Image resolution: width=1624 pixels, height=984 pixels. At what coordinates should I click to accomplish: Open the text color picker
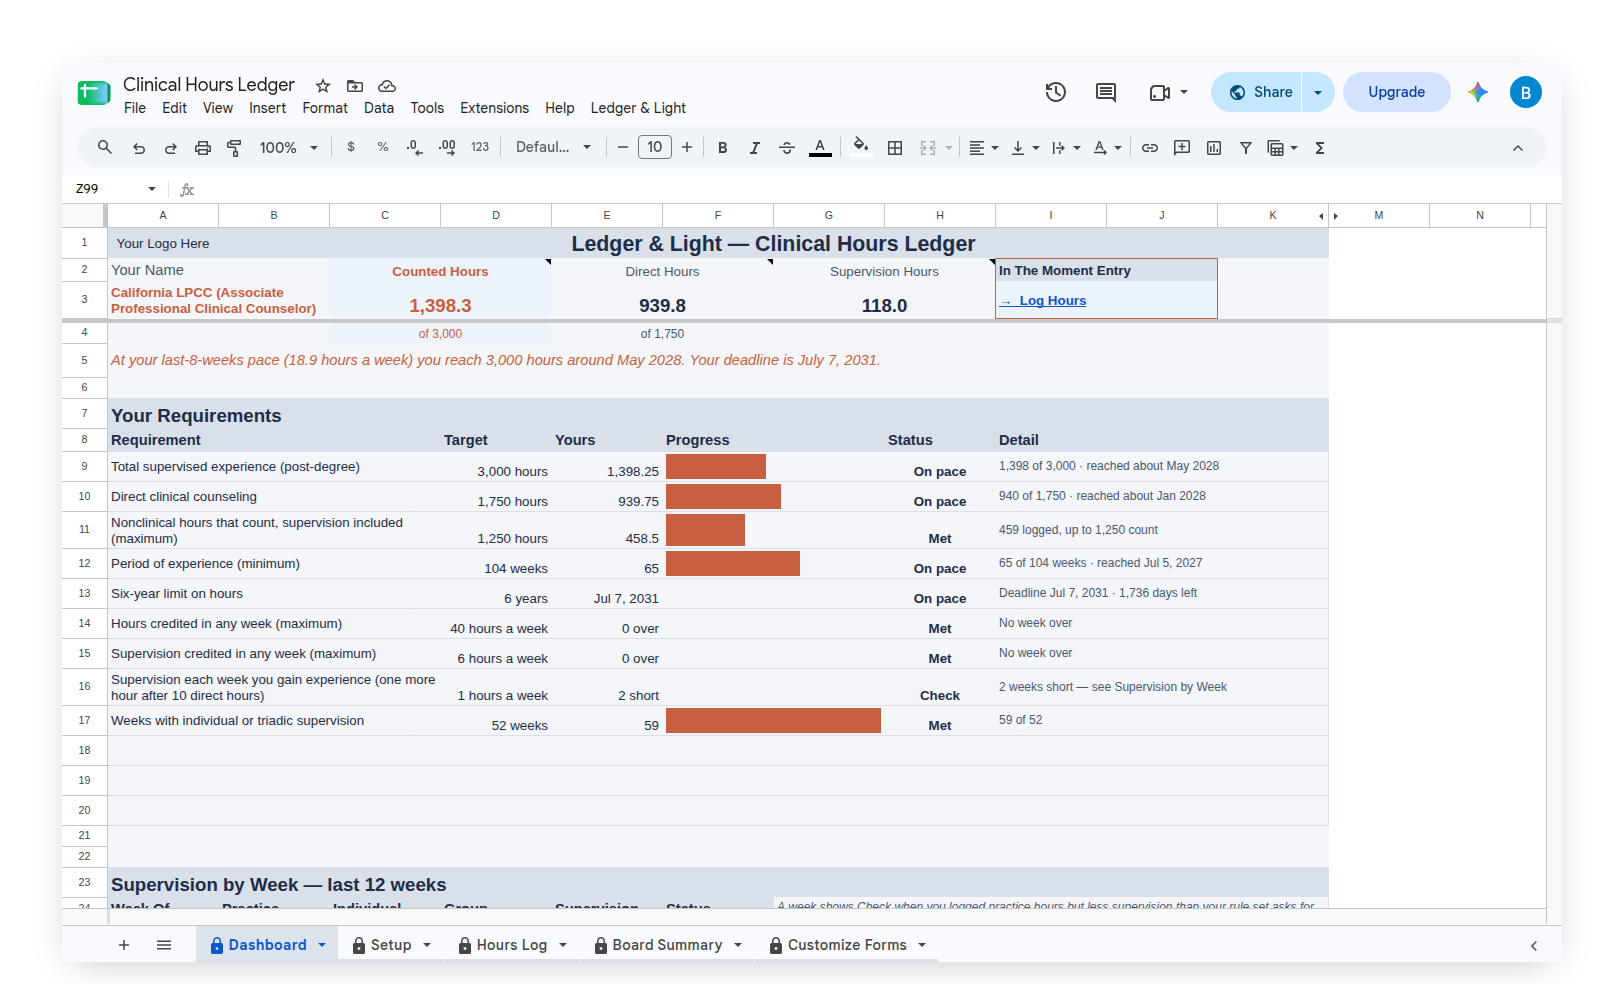coord(820,148)
